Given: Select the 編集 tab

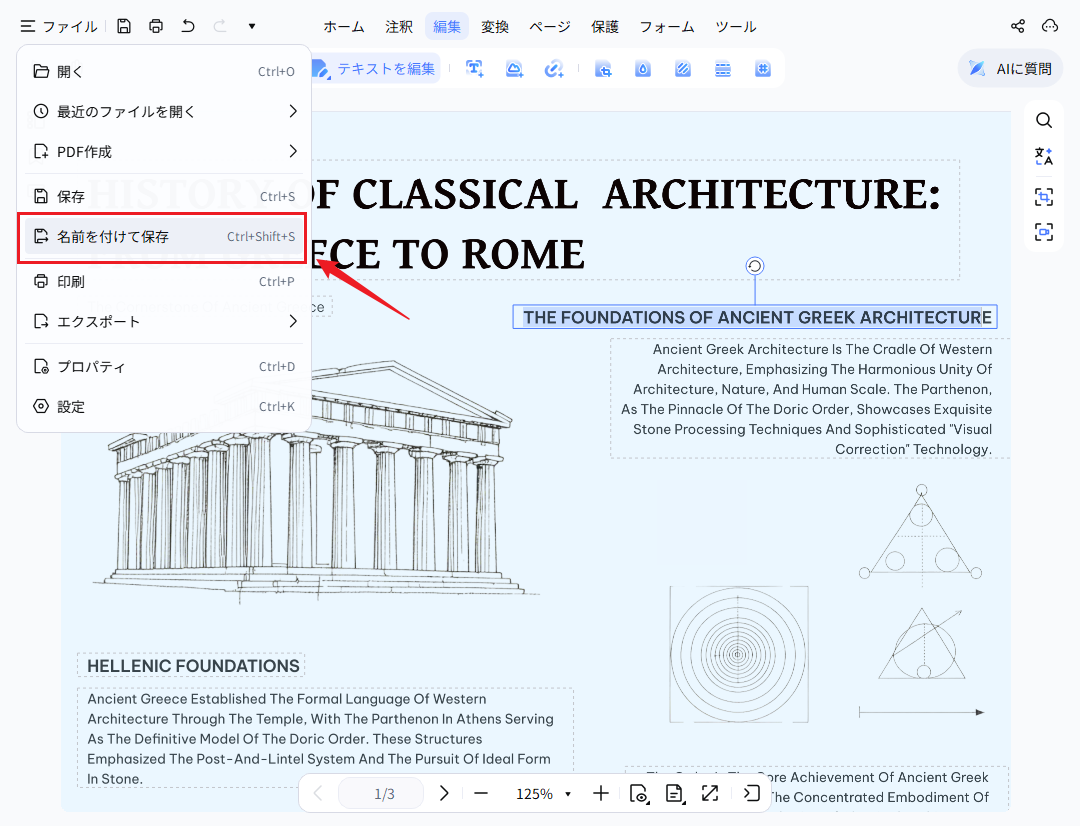Looking at the screenshot, I should tap(446, 27).
